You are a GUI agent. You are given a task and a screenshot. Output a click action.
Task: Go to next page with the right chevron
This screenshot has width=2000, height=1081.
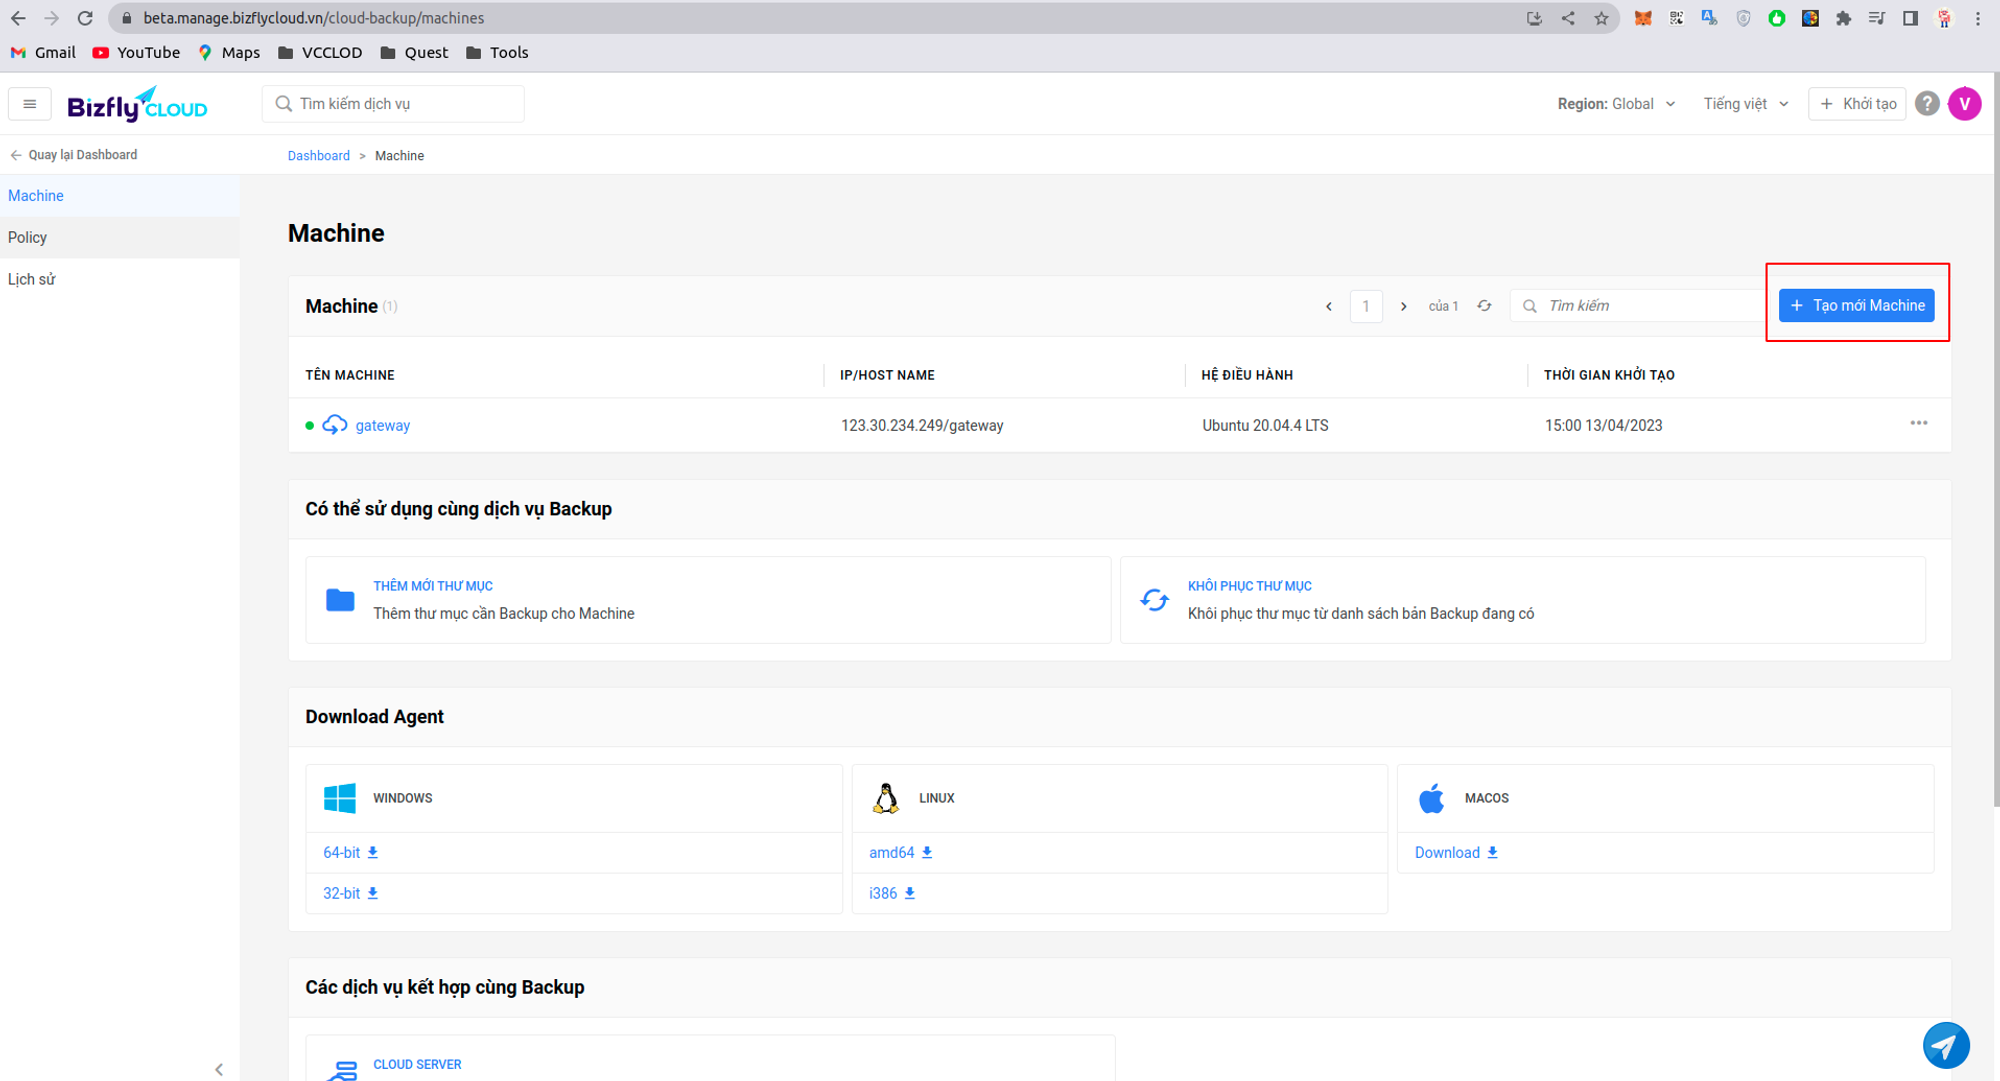click(x=1404, y=306)
